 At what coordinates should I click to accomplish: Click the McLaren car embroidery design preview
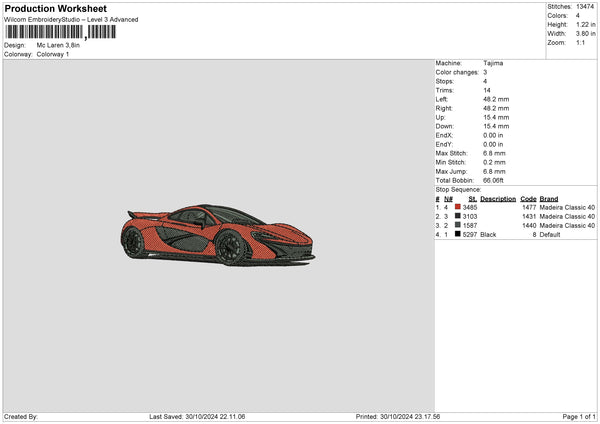218,236
